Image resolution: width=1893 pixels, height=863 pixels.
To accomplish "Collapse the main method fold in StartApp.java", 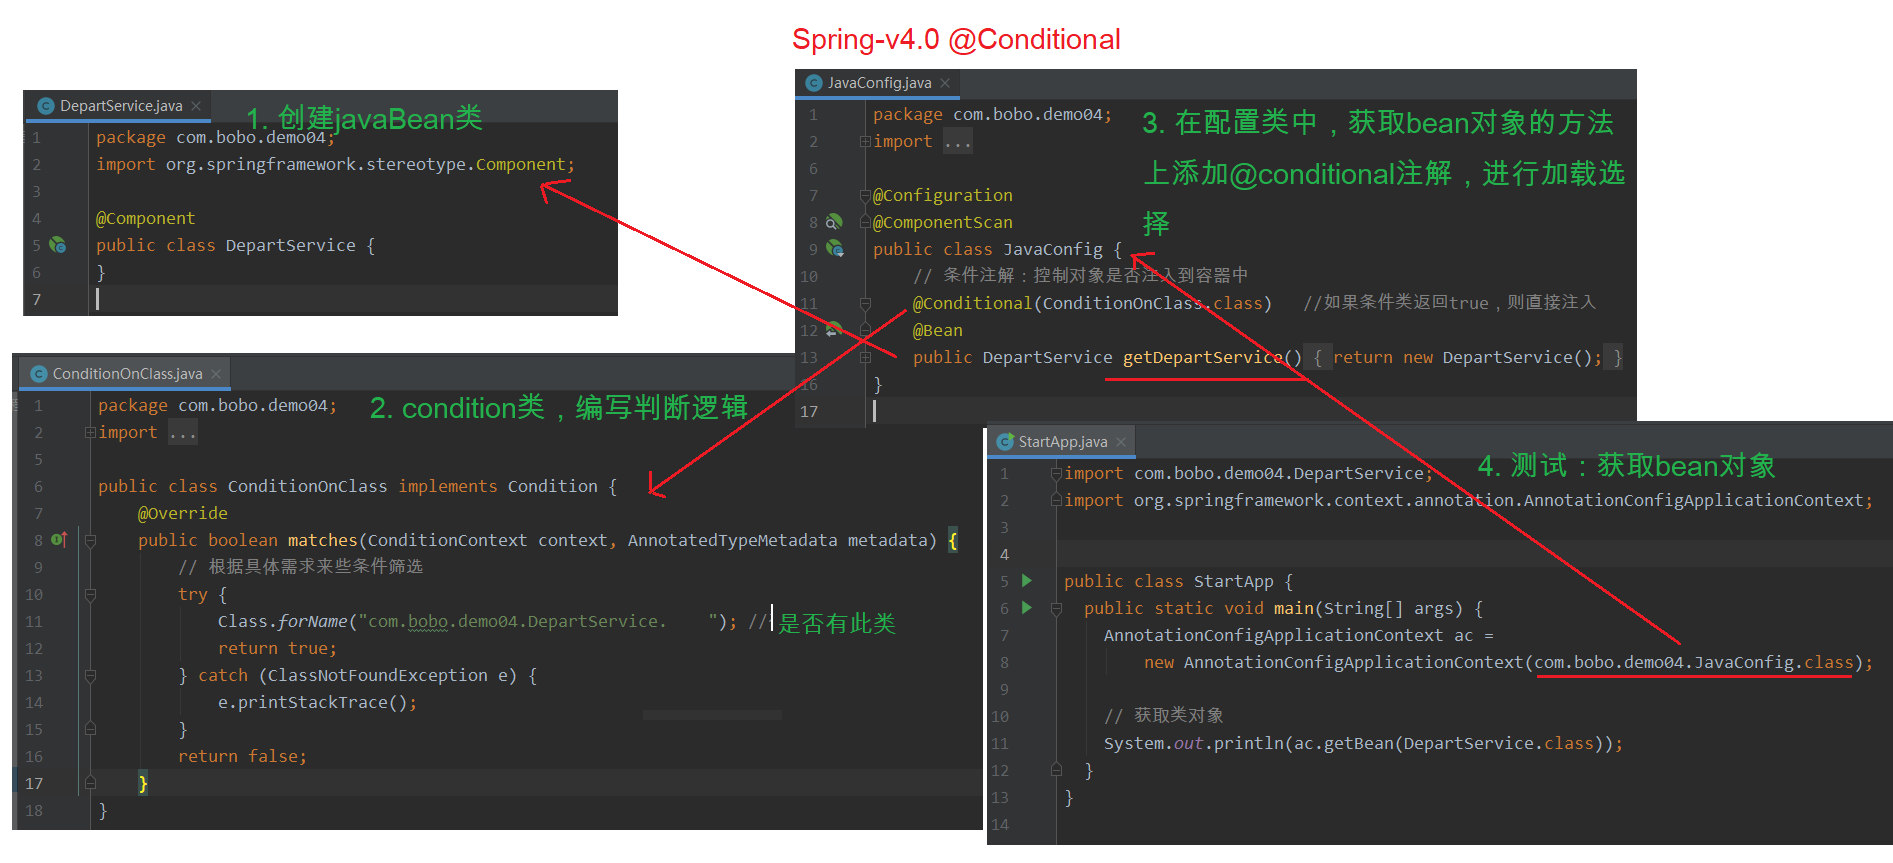I will coord(1056,608).
